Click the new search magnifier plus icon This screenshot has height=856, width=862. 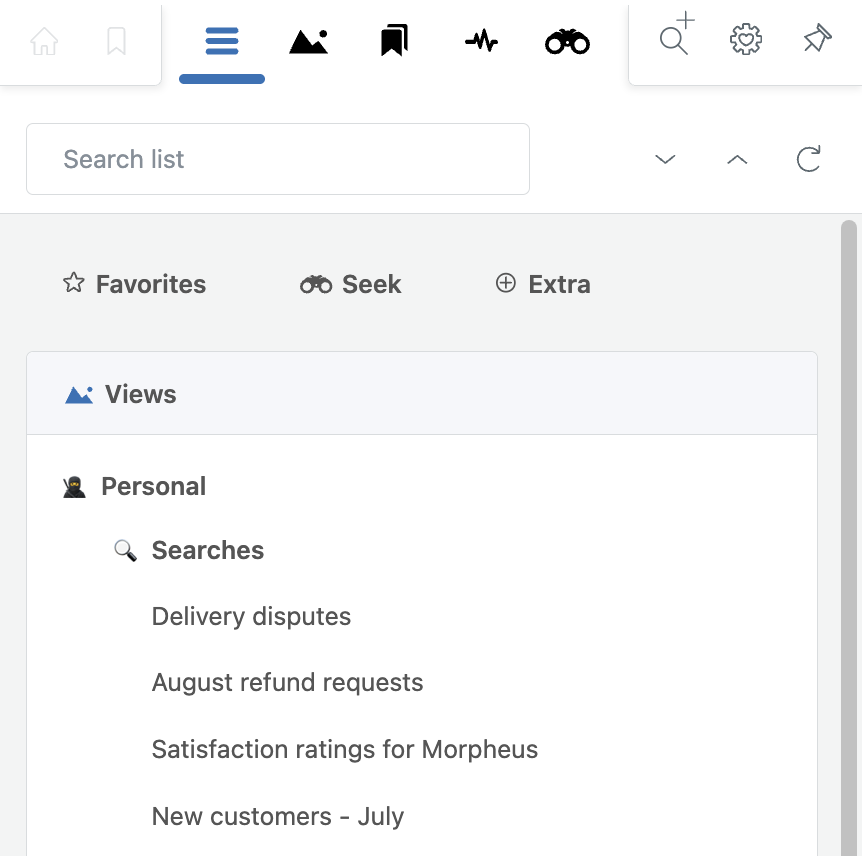677,34
